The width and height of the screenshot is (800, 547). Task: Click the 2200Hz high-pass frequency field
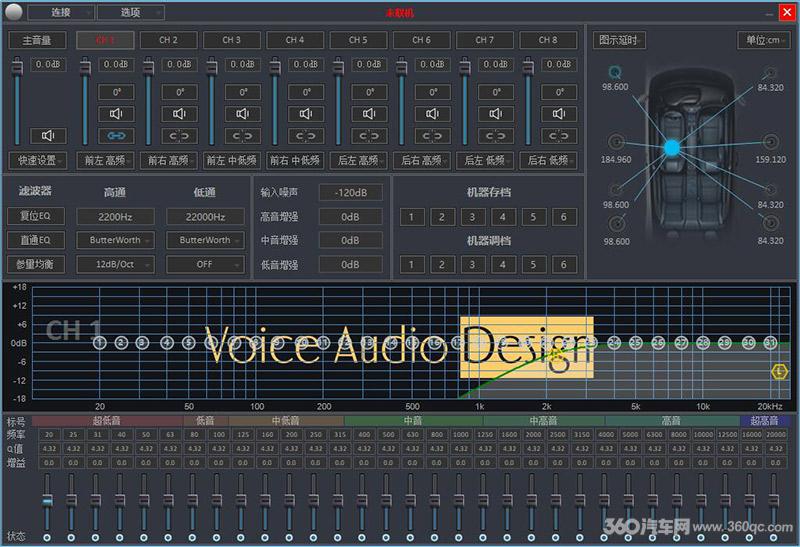pos(115,216)
